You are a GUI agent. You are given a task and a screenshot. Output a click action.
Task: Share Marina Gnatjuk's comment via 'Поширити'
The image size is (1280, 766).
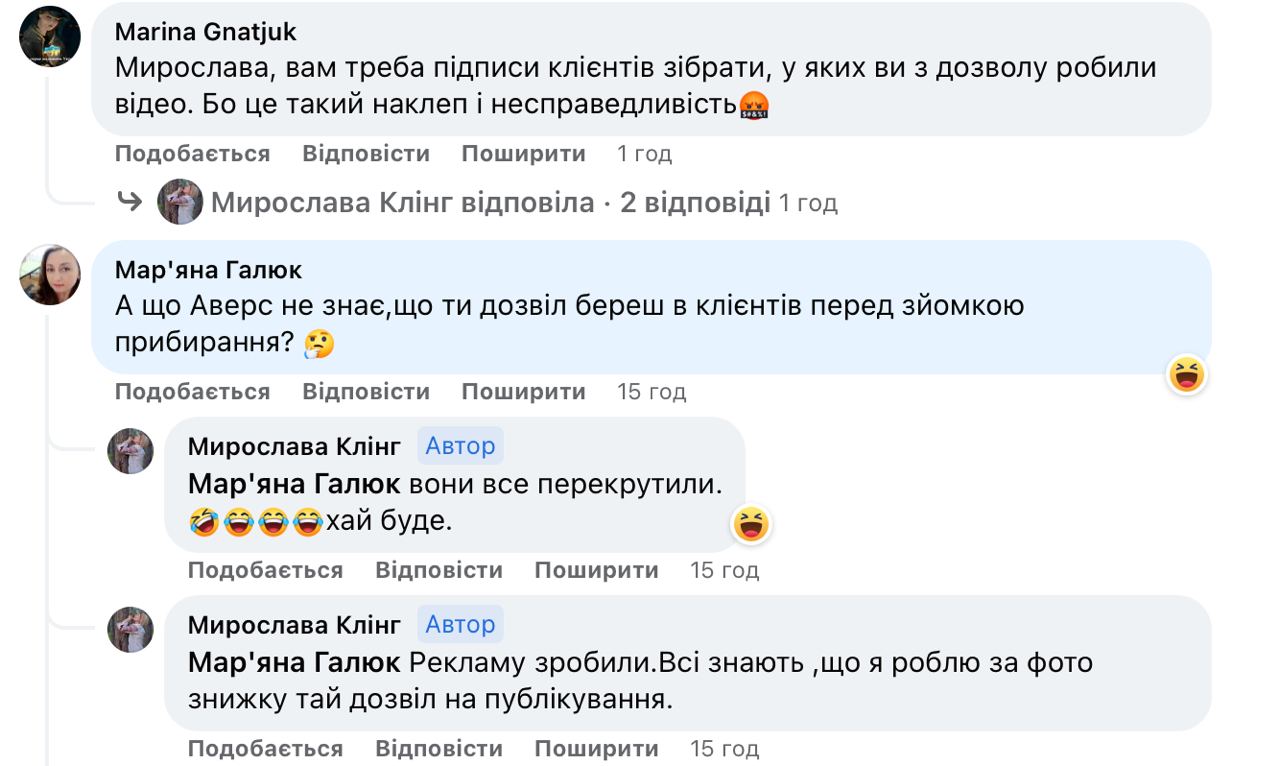point(523,154)
